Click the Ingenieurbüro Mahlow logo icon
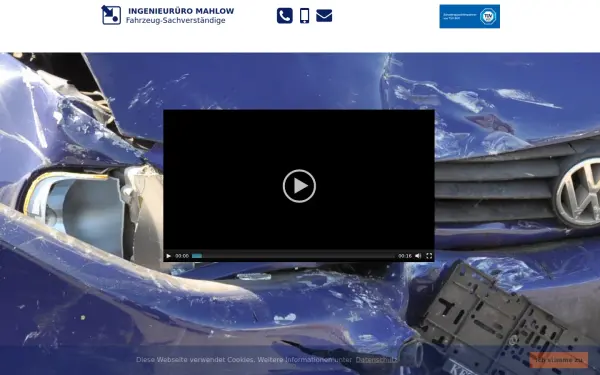 [x=111, y=15]
